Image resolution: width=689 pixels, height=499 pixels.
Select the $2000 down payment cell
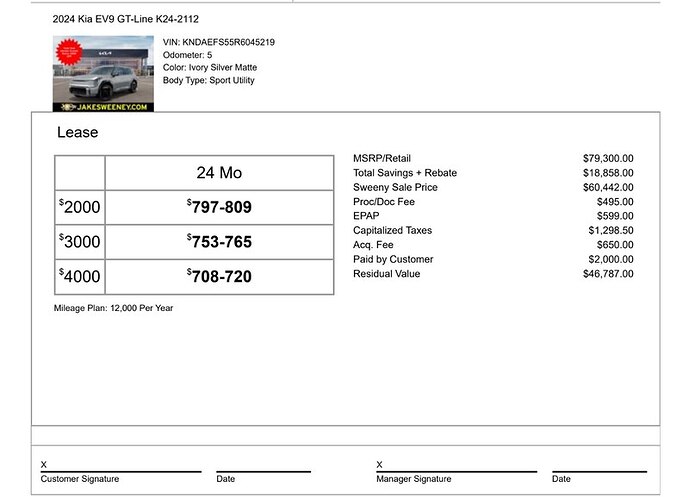pyautogui.click(x=80, y=207)
